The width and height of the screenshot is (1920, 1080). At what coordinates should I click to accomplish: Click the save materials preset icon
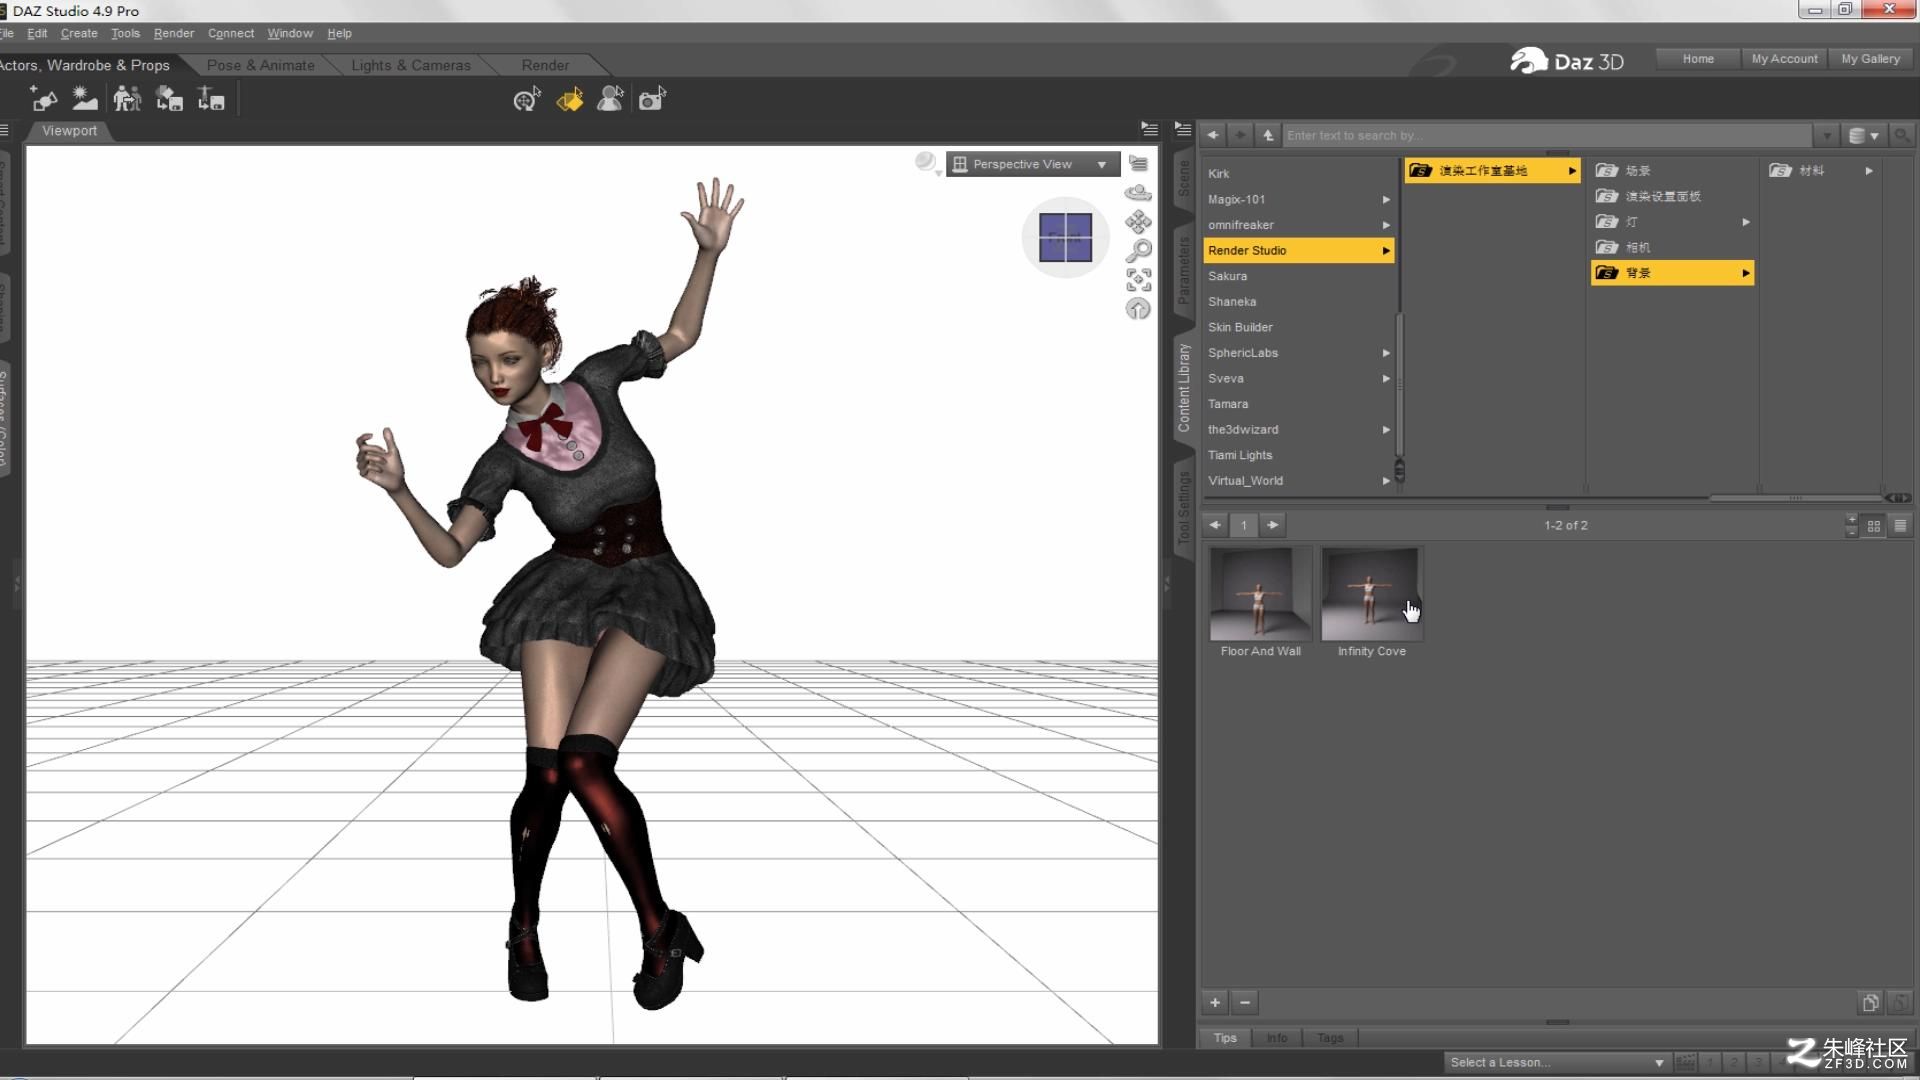point(169,99)
